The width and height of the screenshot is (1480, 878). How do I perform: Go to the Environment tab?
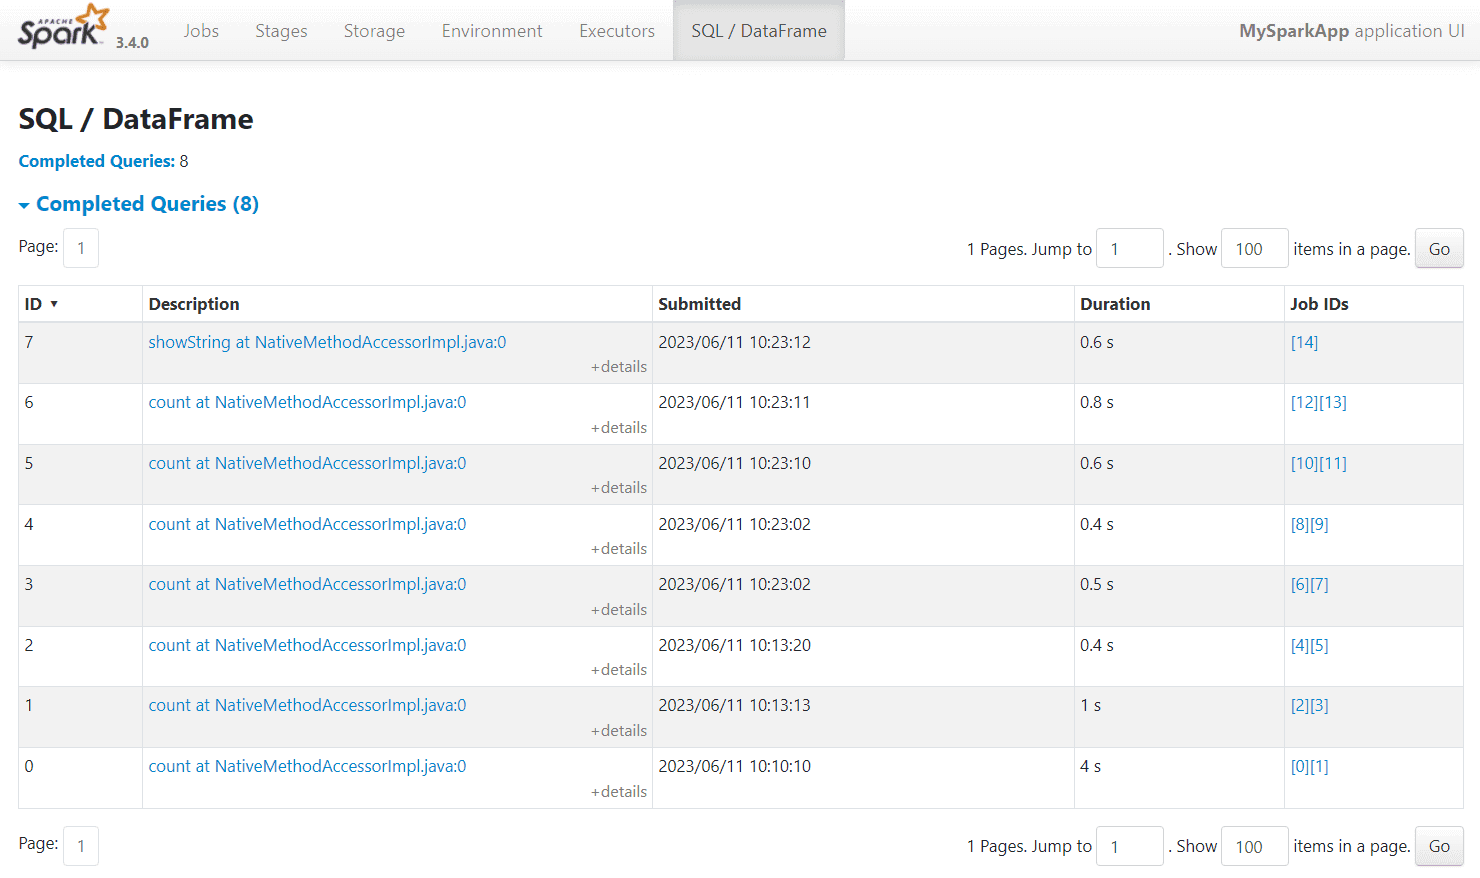tap(492, 31)
